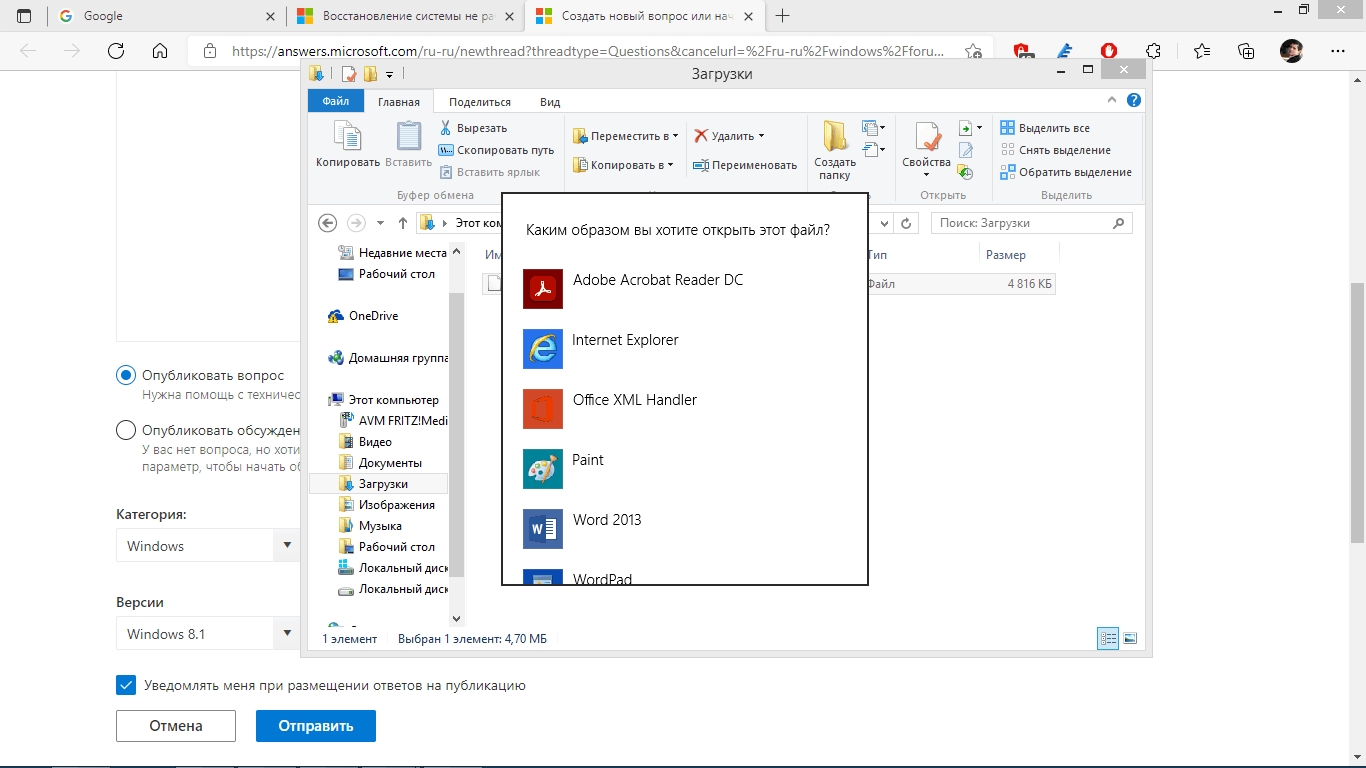This screenshot has width=1366, height=768.
Task: Choose Internet Explorer to open file
Action: (x=684, y=349)
